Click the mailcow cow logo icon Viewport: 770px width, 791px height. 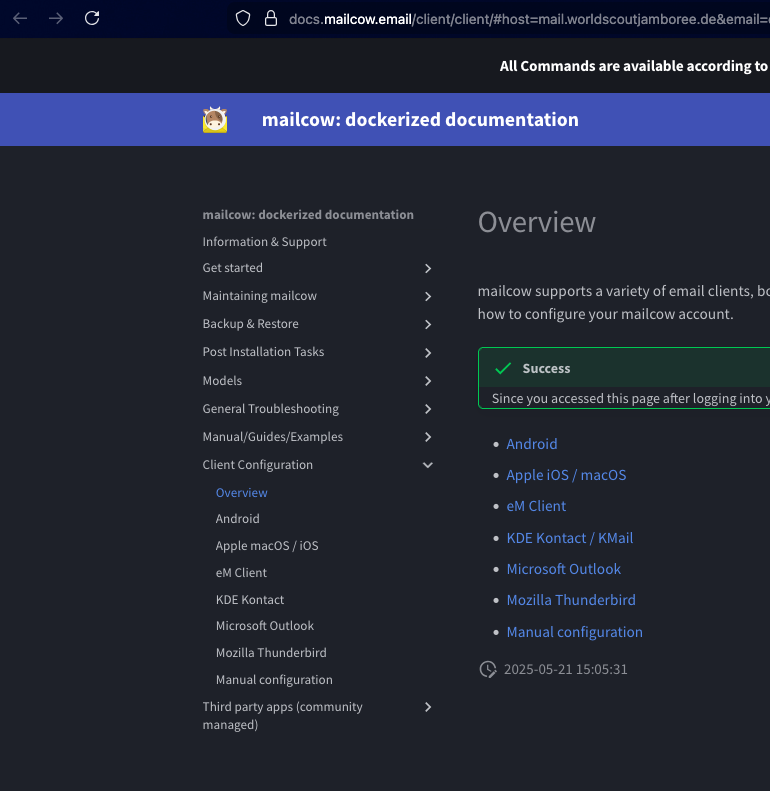click(215, 120)
